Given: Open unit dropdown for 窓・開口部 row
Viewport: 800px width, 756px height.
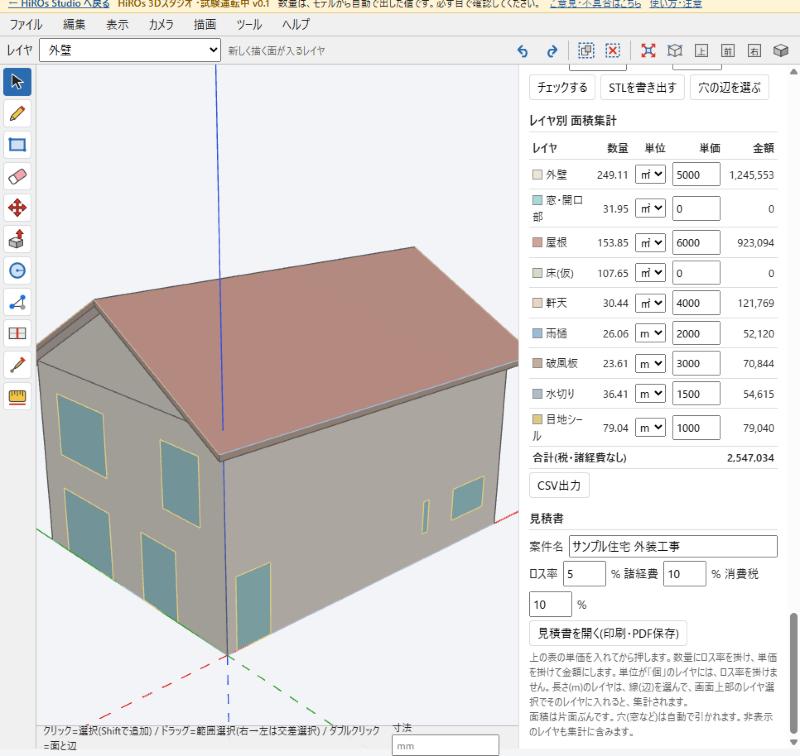Looking at the screenshot, I should (650, 208).
